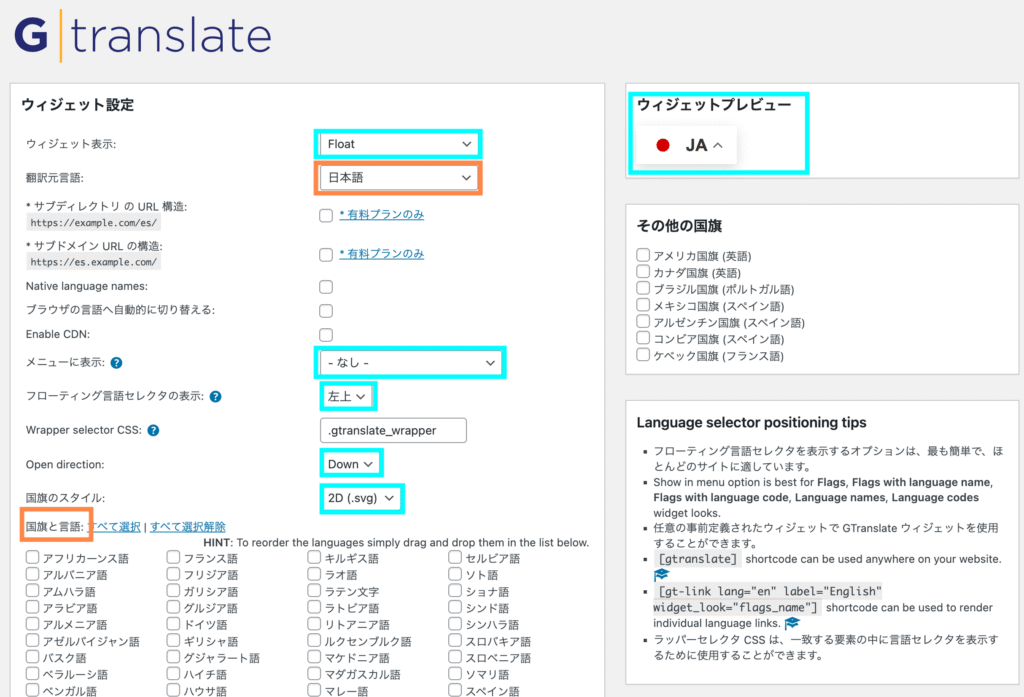Click help icon next to メニューに表示

[x=117, y=363]
